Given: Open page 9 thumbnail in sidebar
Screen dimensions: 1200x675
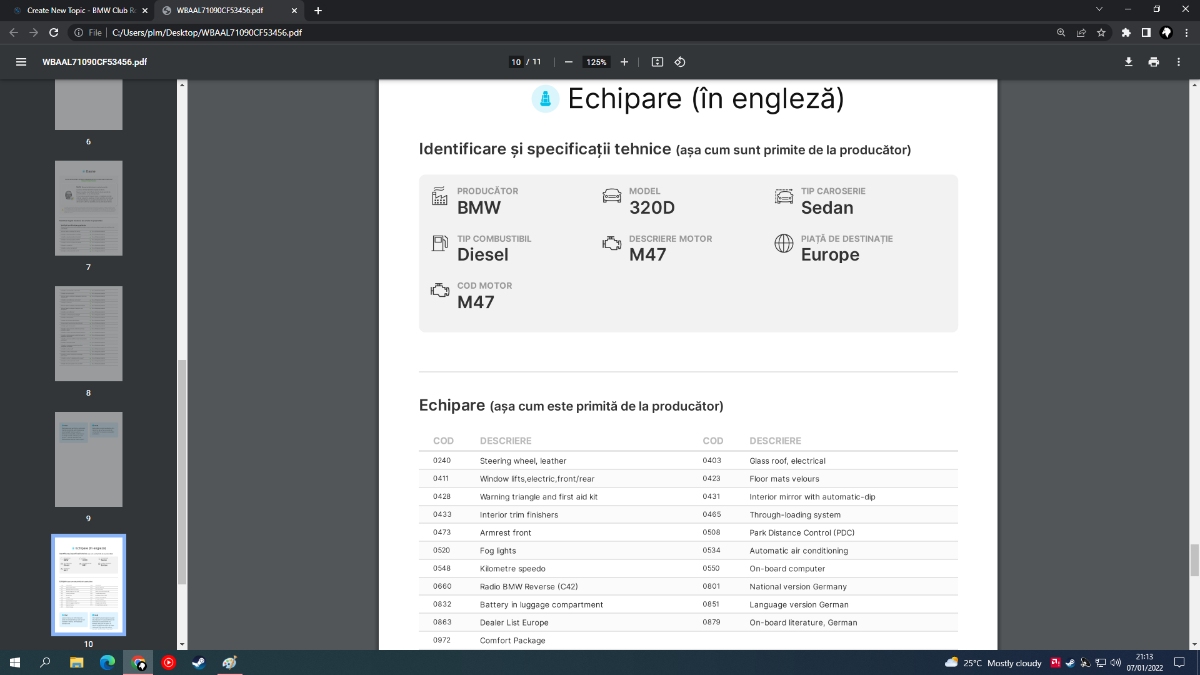Looking at the screenshot, I should point(88,458).
